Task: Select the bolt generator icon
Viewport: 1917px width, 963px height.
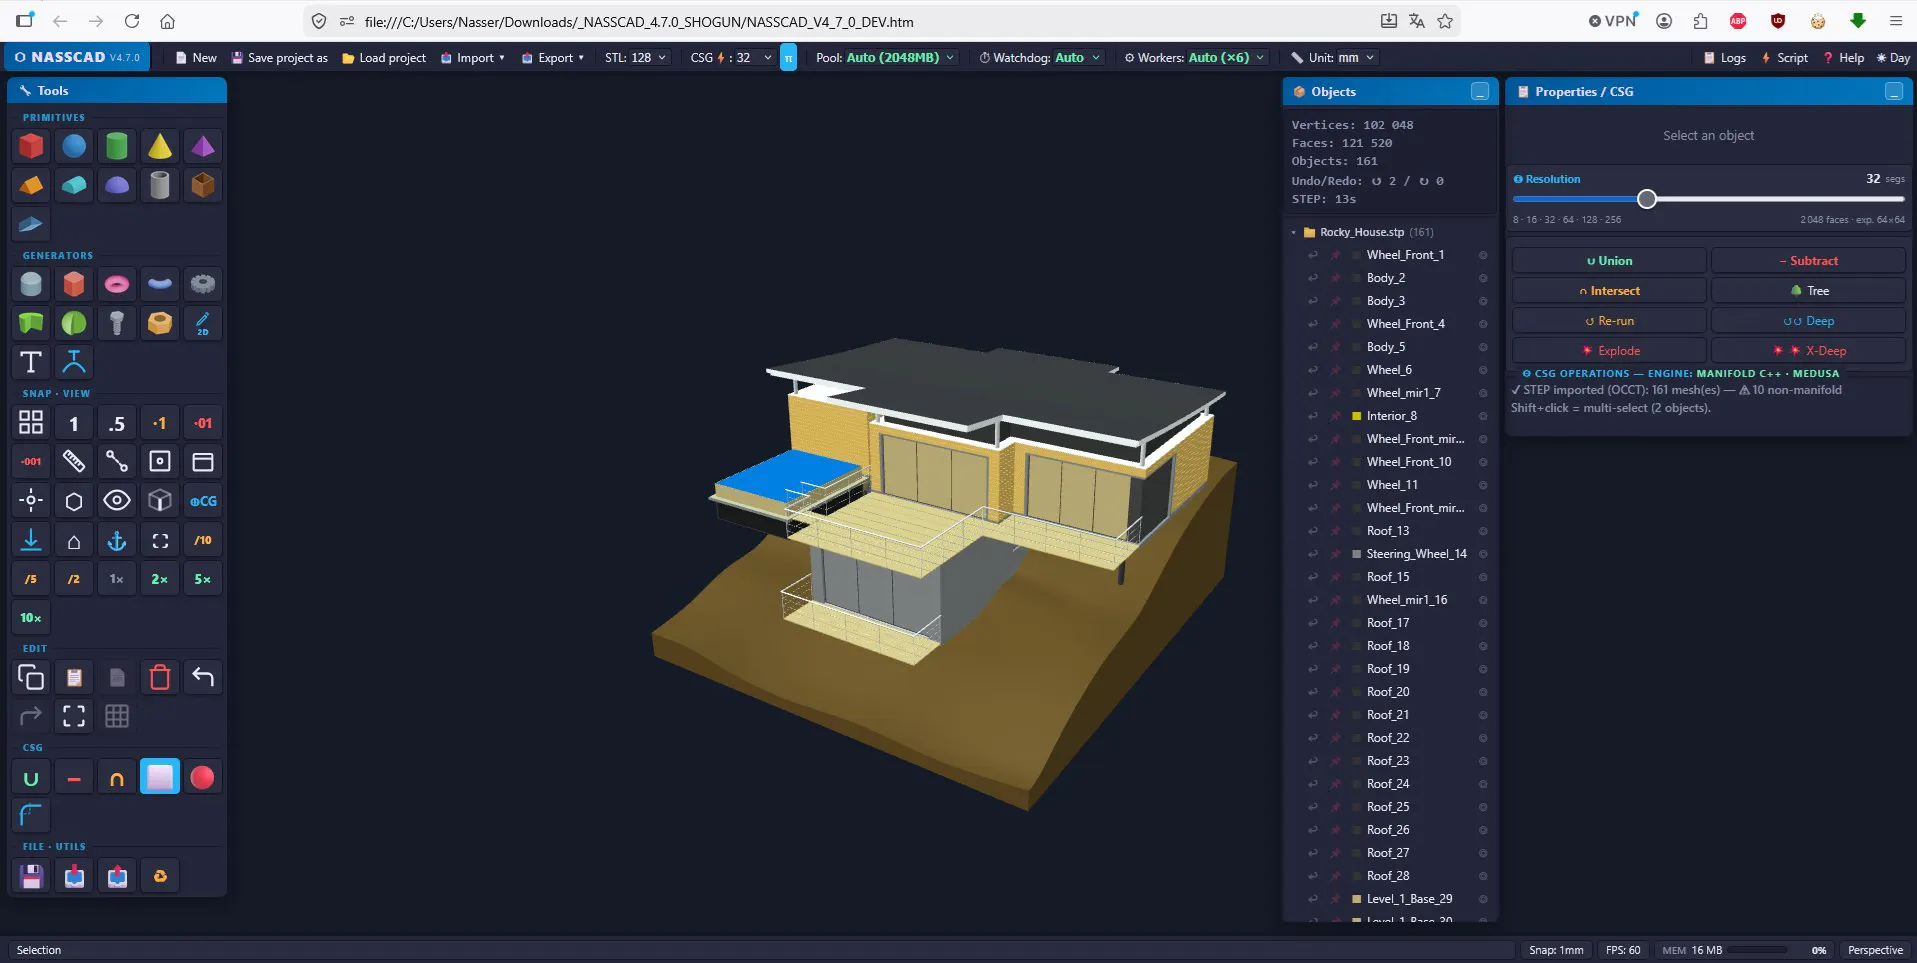Action: pos(117,323)
